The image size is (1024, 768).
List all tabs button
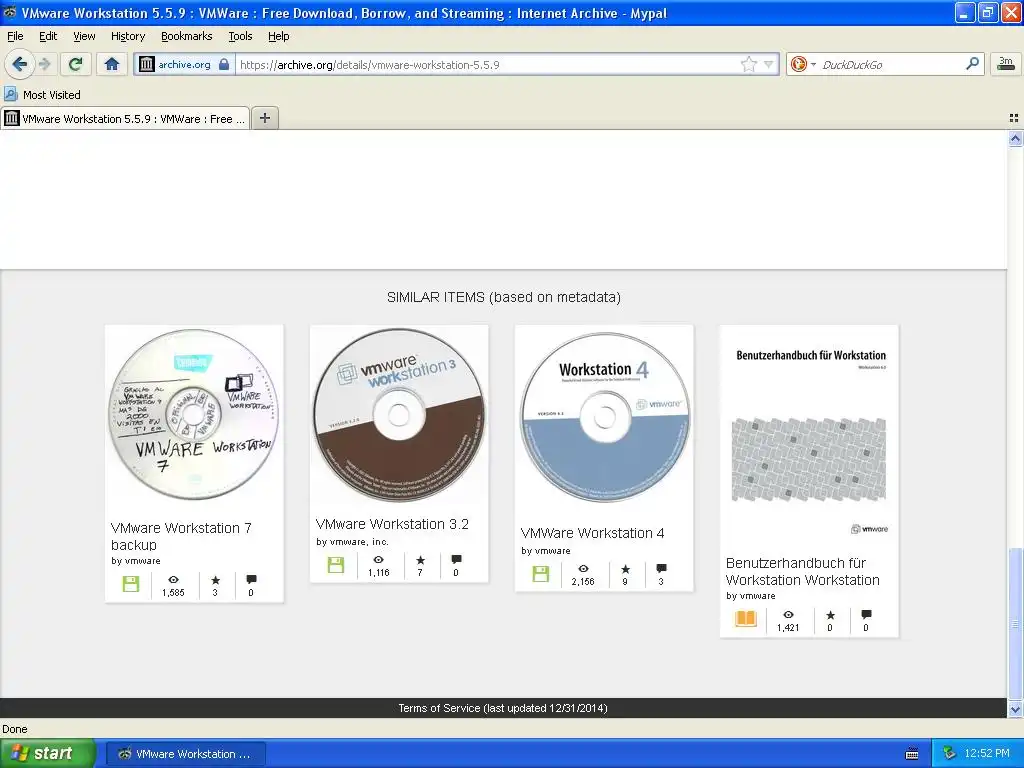pos(1014,118)
